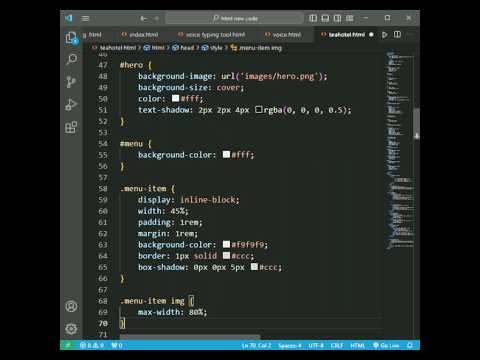The height and width of the screenshot is (360, 480).
Task: Open color picker for #f9f9f9 swatch
Action: point(226,244)
